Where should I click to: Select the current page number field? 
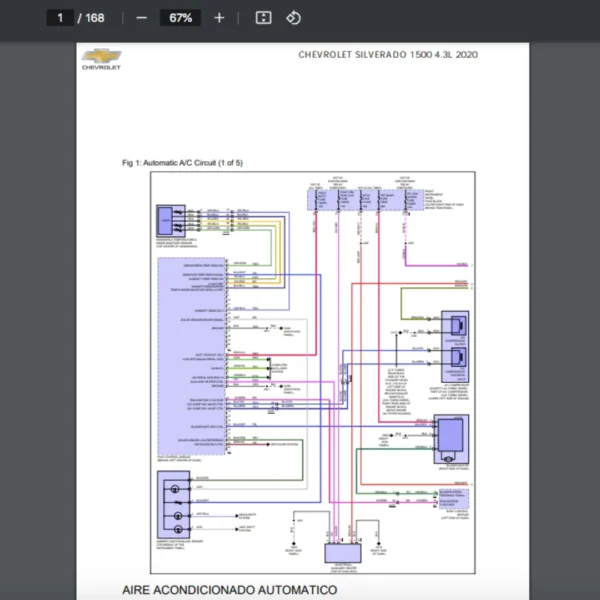(x=61, y=18)
